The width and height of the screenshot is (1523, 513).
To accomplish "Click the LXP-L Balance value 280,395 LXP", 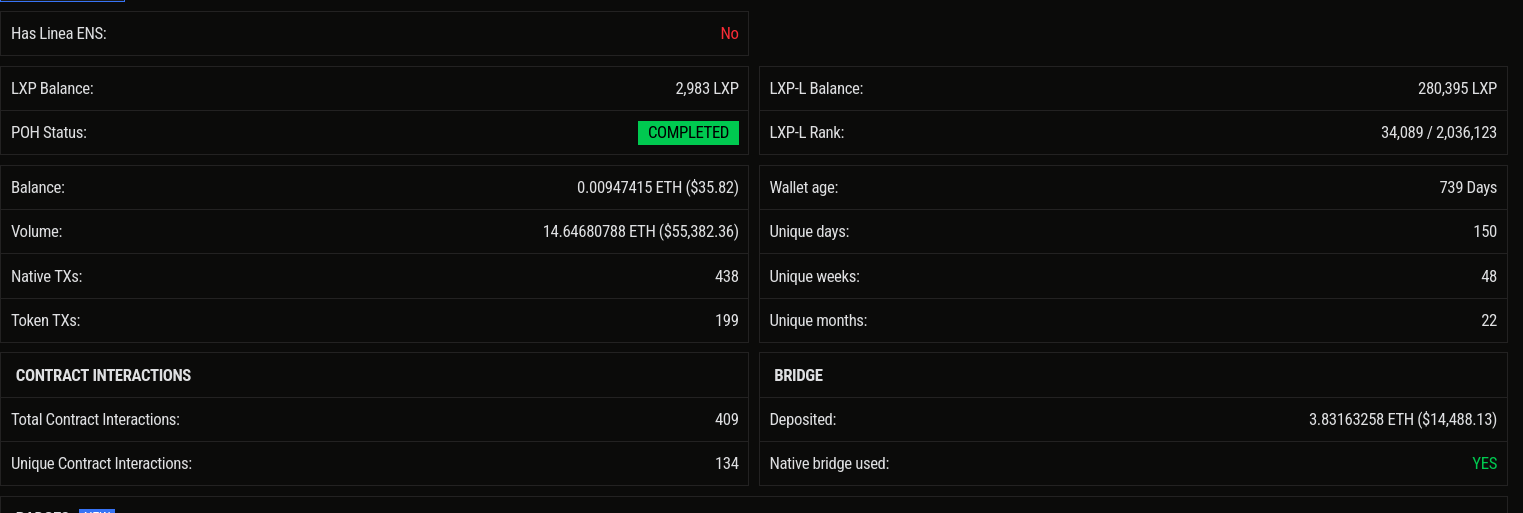I will 1456,89.
